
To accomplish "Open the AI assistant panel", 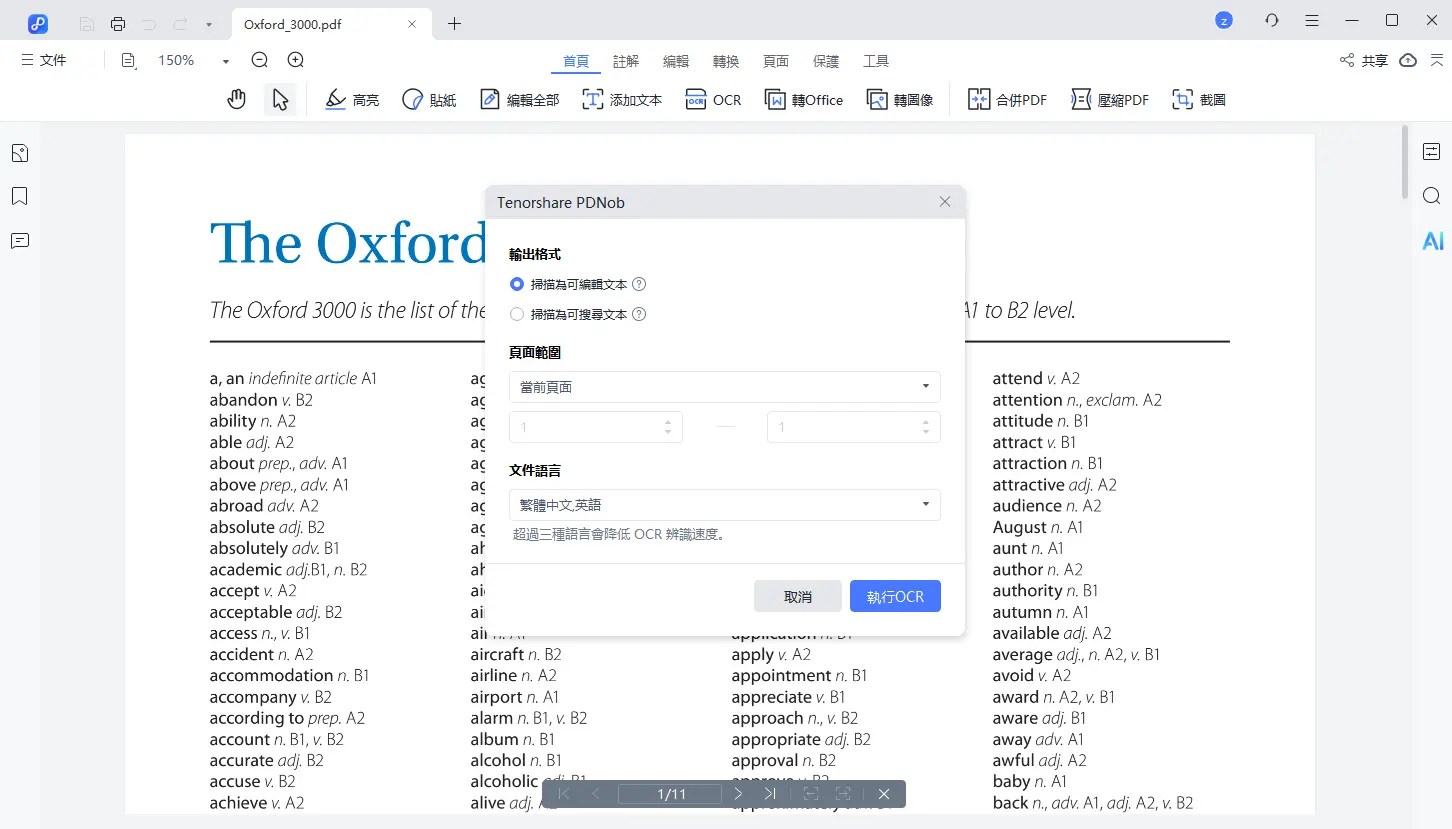I will [x=1433, y=241].
